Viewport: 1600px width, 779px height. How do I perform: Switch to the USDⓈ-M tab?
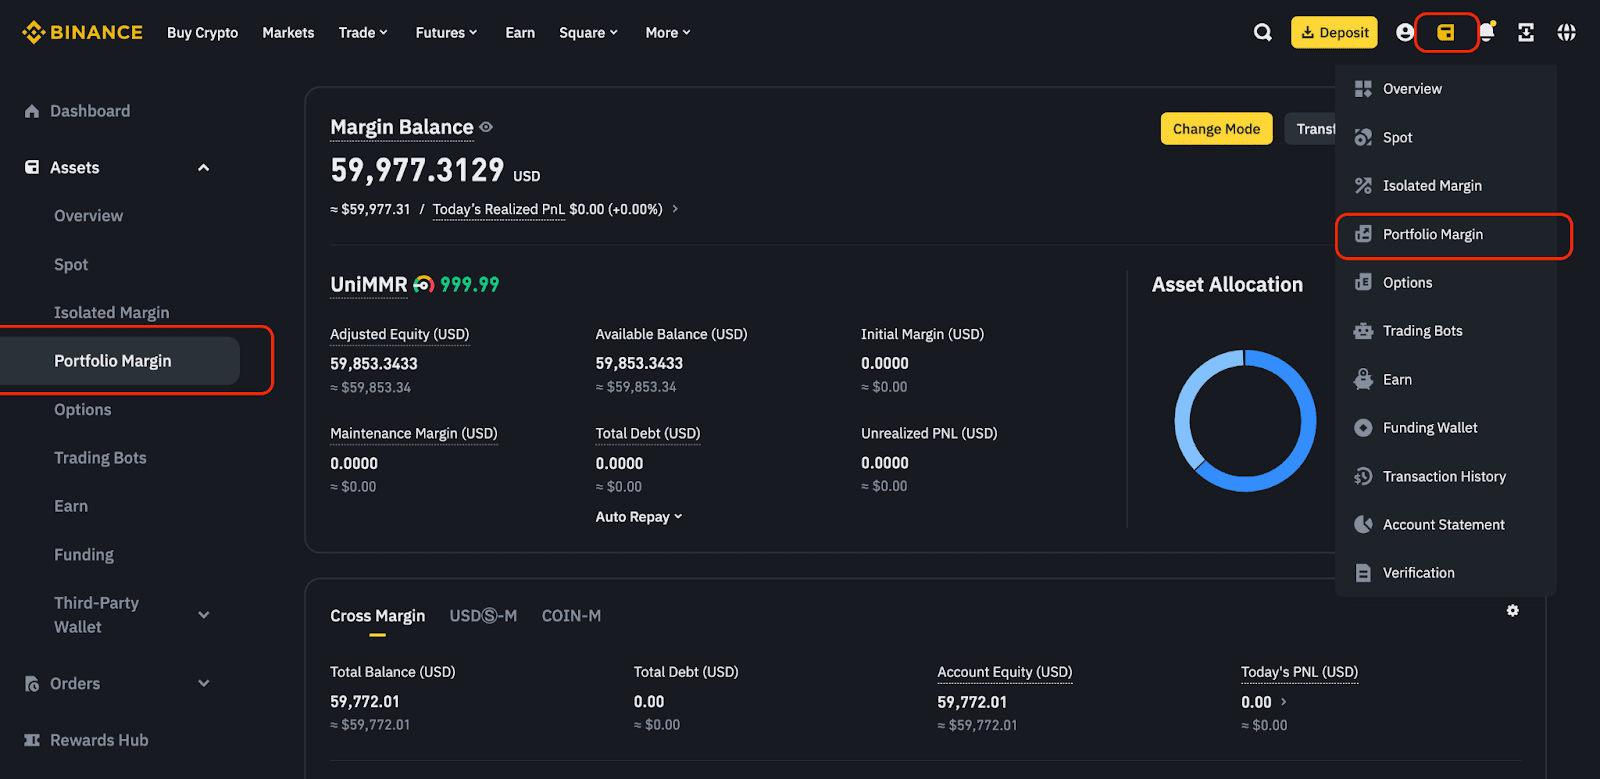click(x=483, y=616)
